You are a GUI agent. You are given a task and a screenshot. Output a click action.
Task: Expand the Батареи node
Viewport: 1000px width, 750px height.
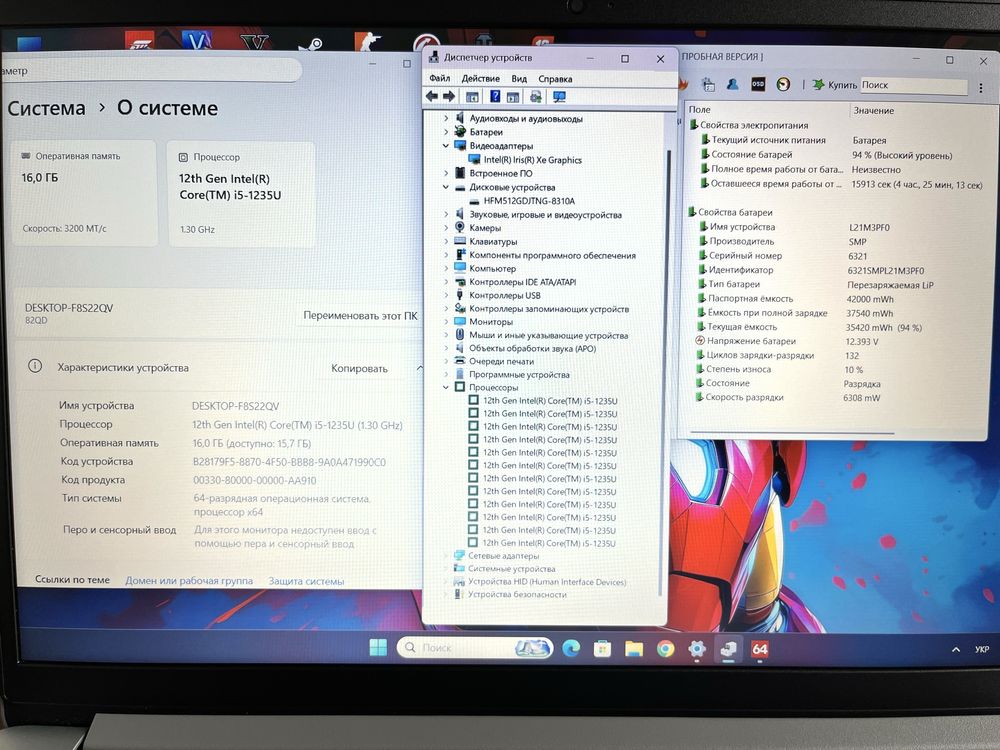tap(446, 132)
